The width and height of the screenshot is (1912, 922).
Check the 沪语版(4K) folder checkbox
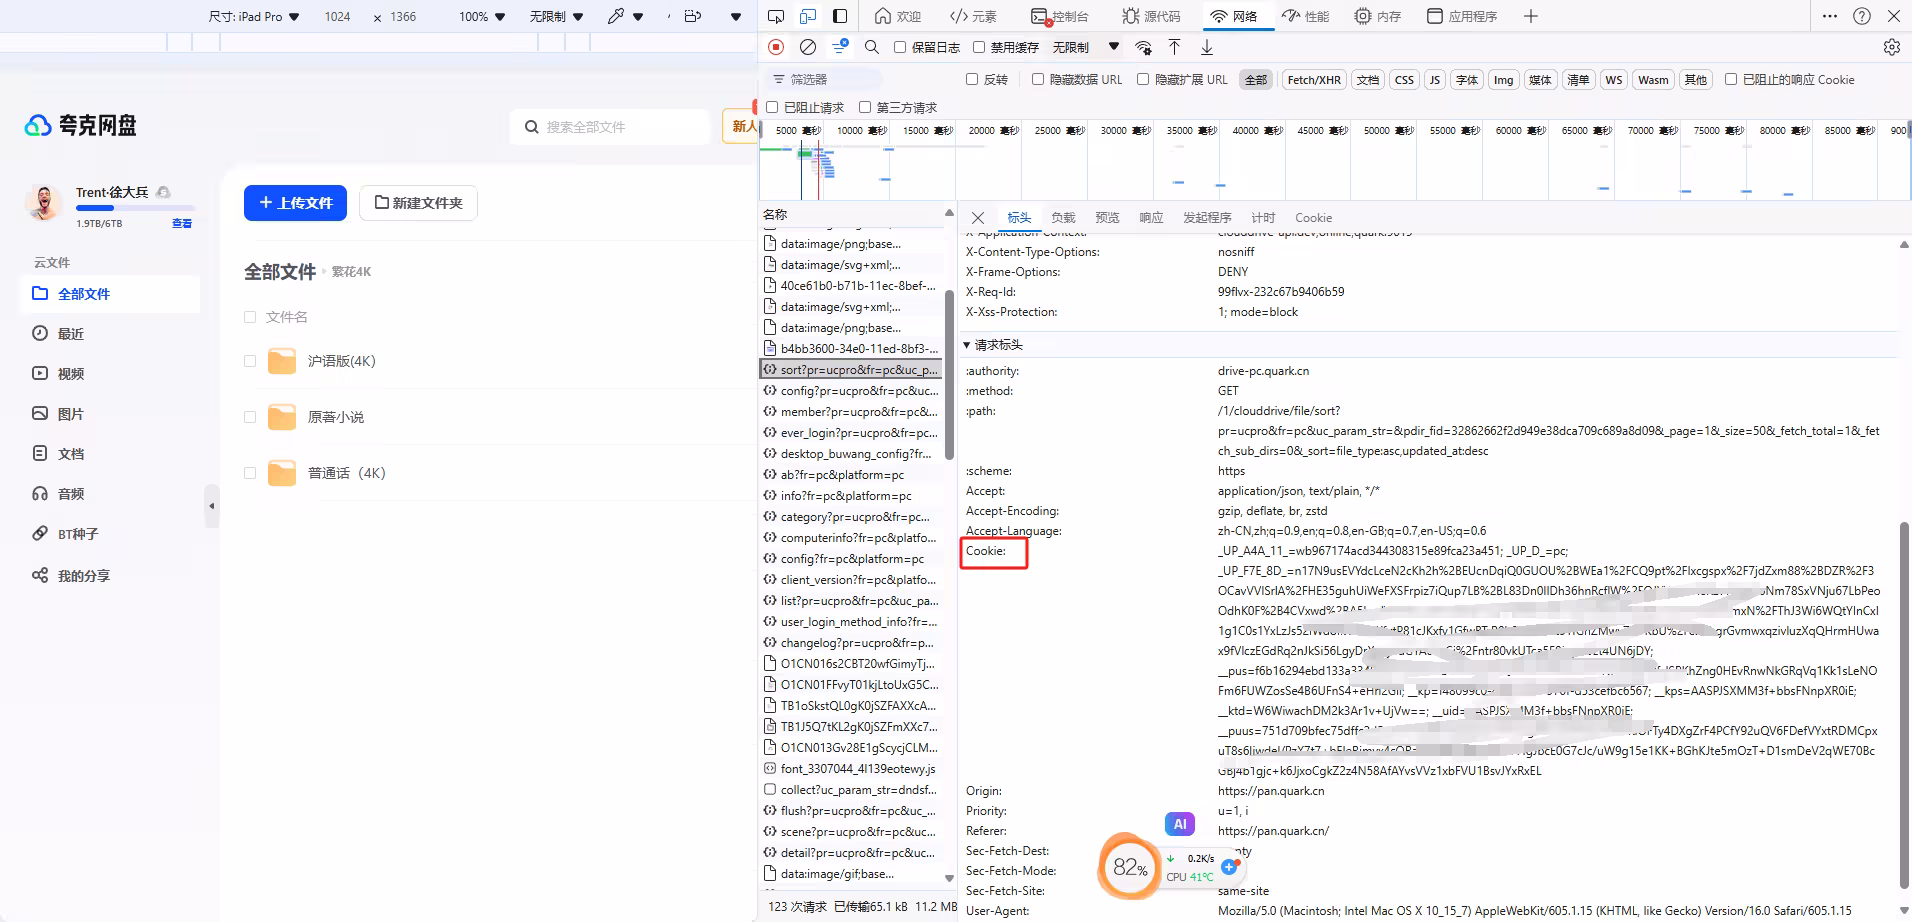click(x=250, y=361)
